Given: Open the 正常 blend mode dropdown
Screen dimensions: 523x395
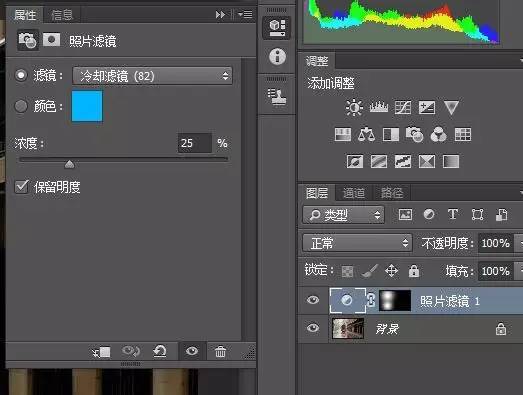Looking at the screenshot, I should click(x=357, y=243).
